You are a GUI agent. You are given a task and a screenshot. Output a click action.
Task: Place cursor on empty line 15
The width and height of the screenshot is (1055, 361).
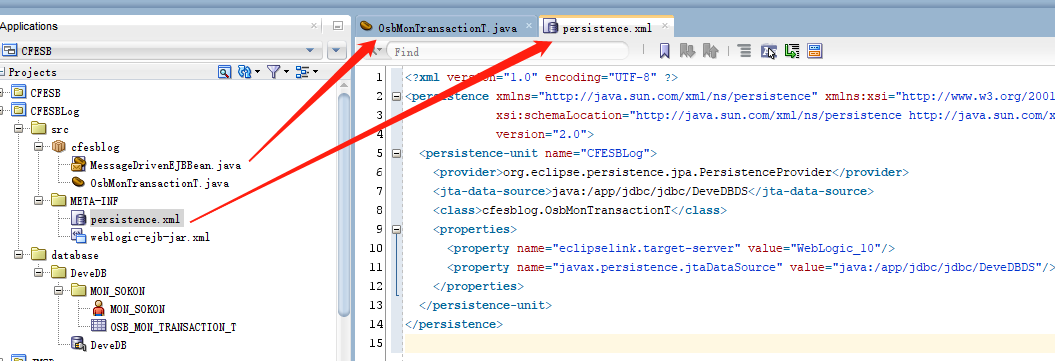(x=730, y=343)
